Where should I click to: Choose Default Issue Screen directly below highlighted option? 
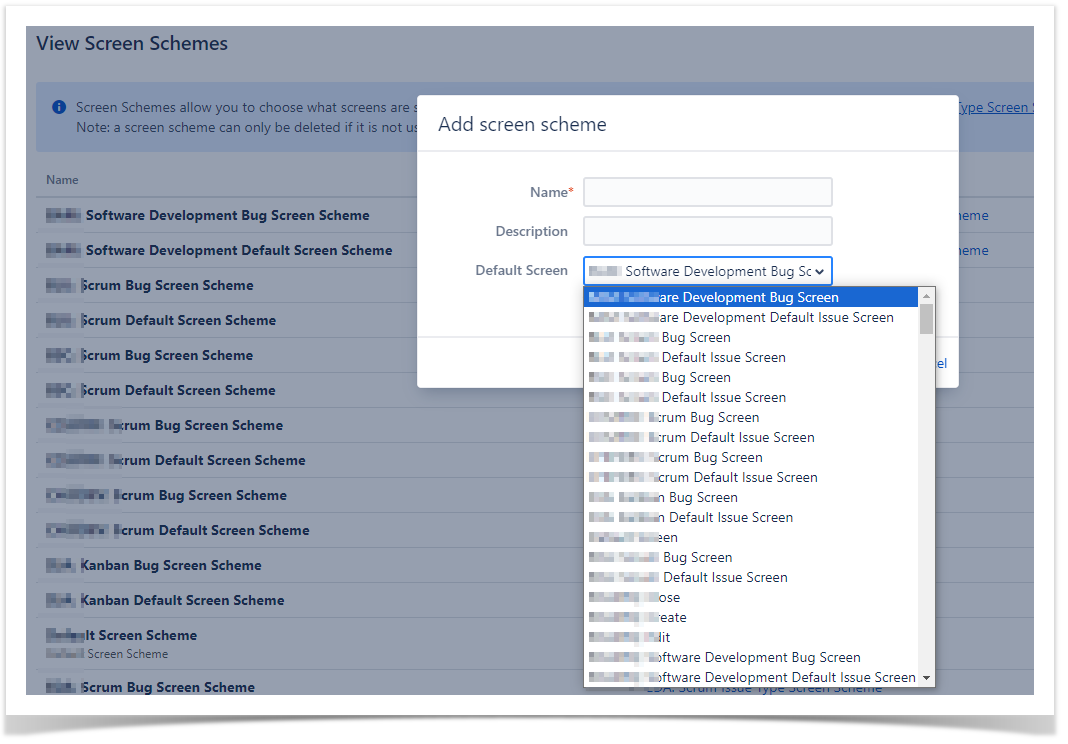pos(750,317)
